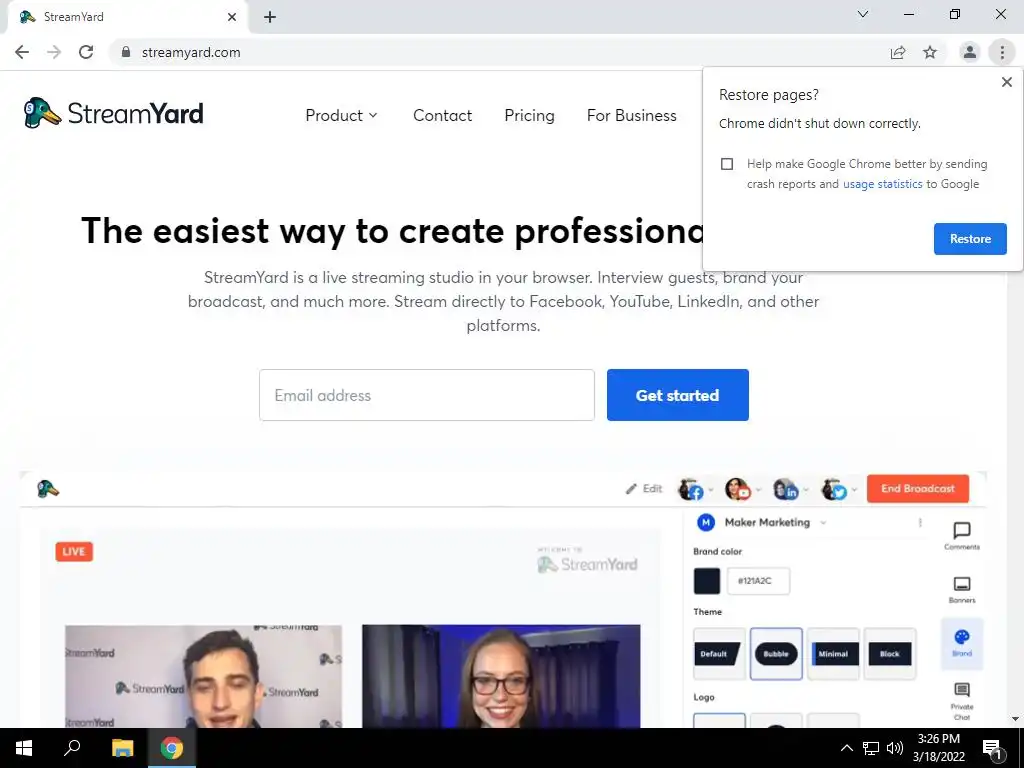Image resolution: width=1024 pixels, height=768 pixels.
Task: Click the small duck logo in demo studio
Action: (48, 488)
